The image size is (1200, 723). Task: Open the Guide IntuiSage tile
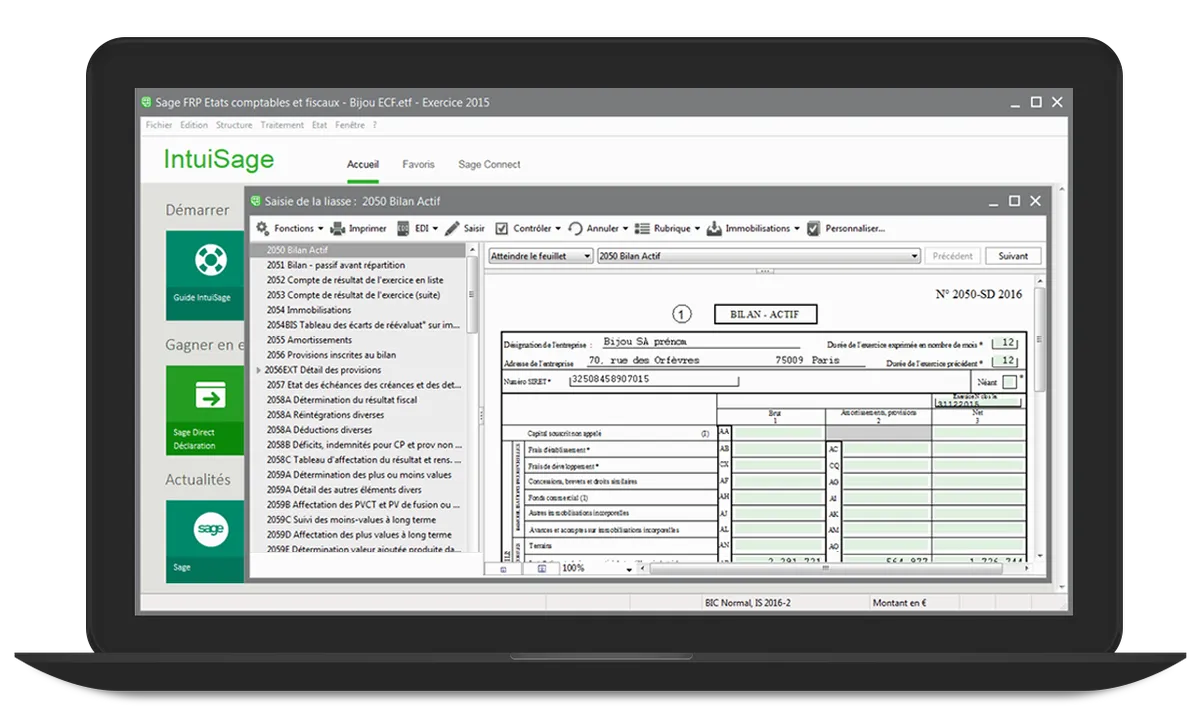(x=205, y=275)
